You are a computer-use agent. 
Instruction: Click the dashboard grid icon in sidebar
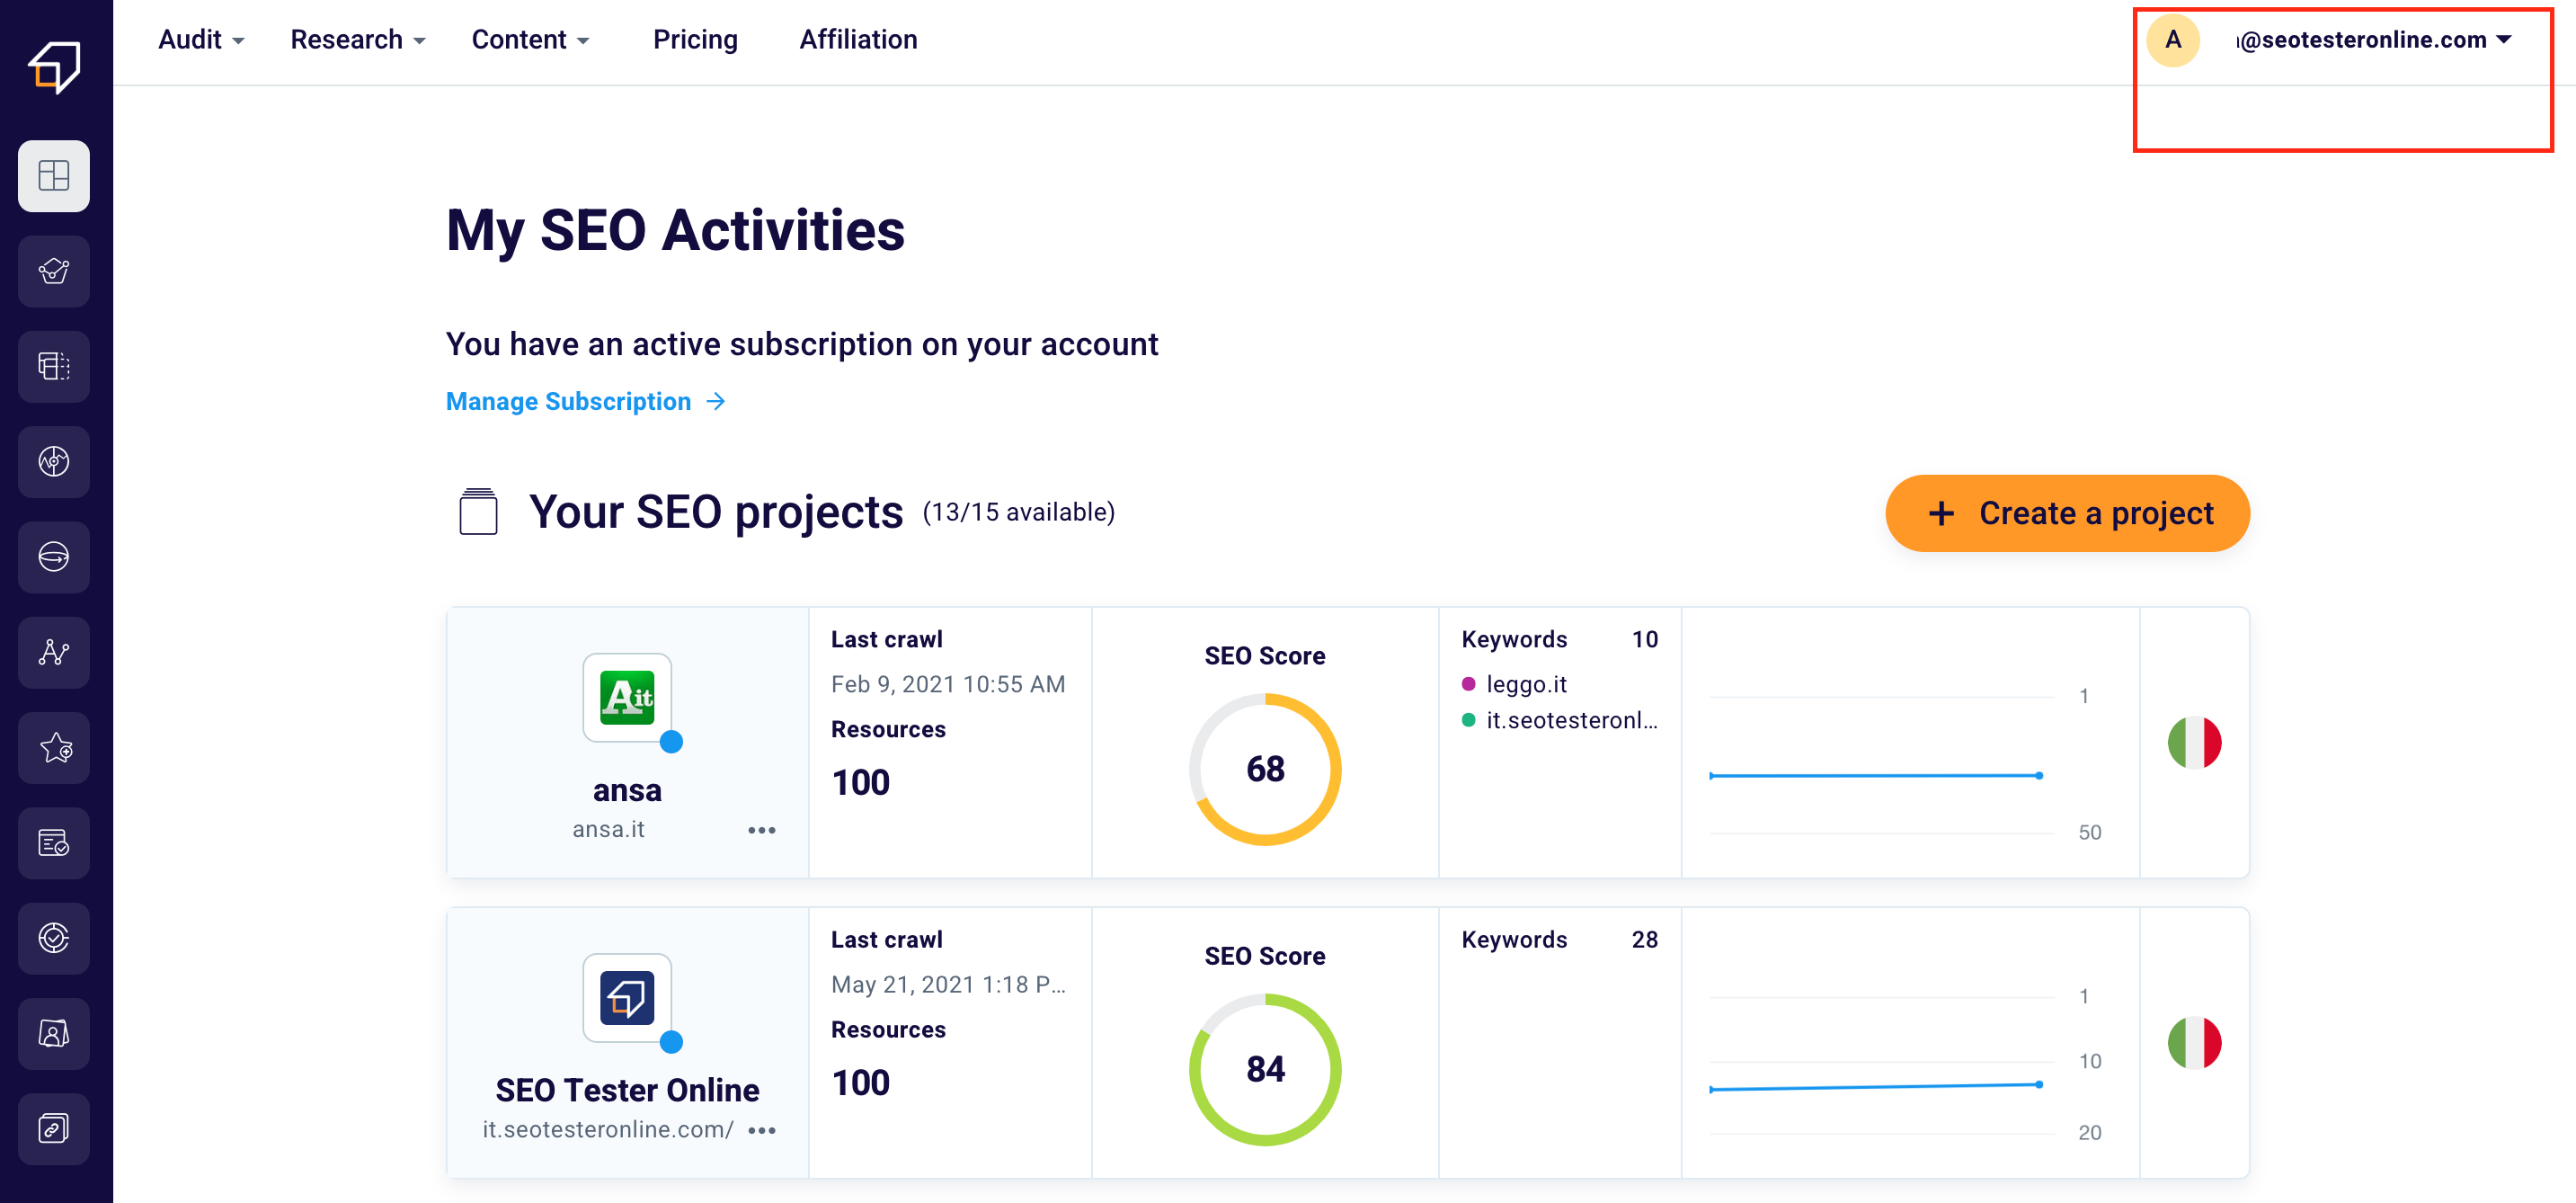tap(56, 174)
